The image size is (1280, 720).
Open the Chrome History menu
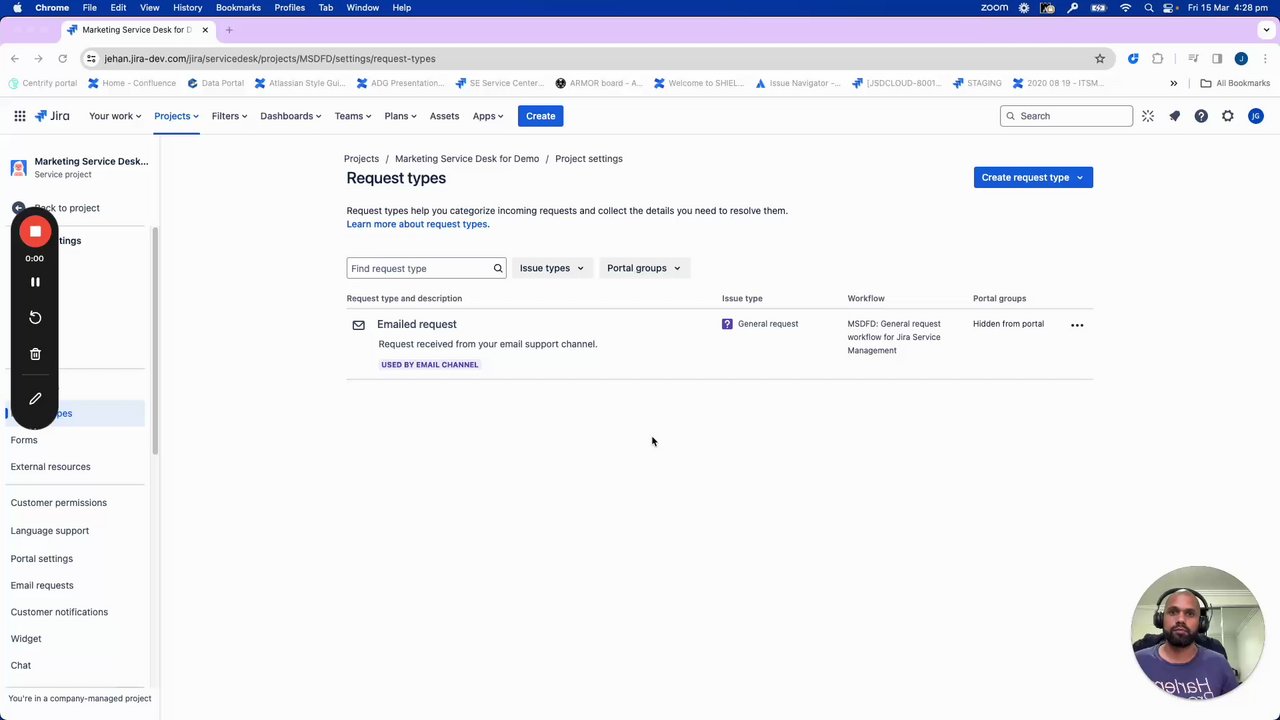pyautogui.click(x=187, y=8)
